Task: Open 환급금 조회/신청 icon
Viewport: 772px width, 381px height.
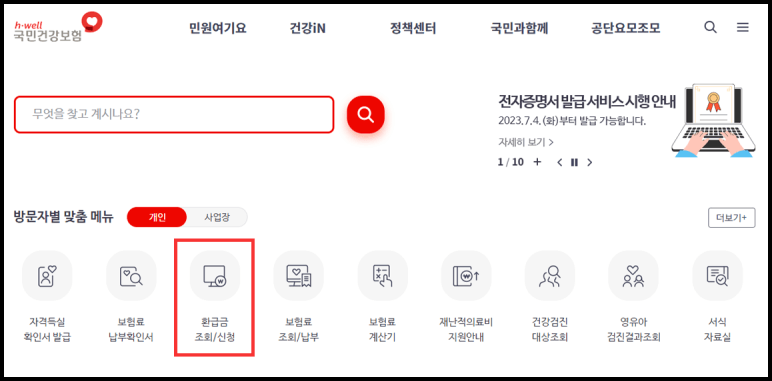Action: 215,275
